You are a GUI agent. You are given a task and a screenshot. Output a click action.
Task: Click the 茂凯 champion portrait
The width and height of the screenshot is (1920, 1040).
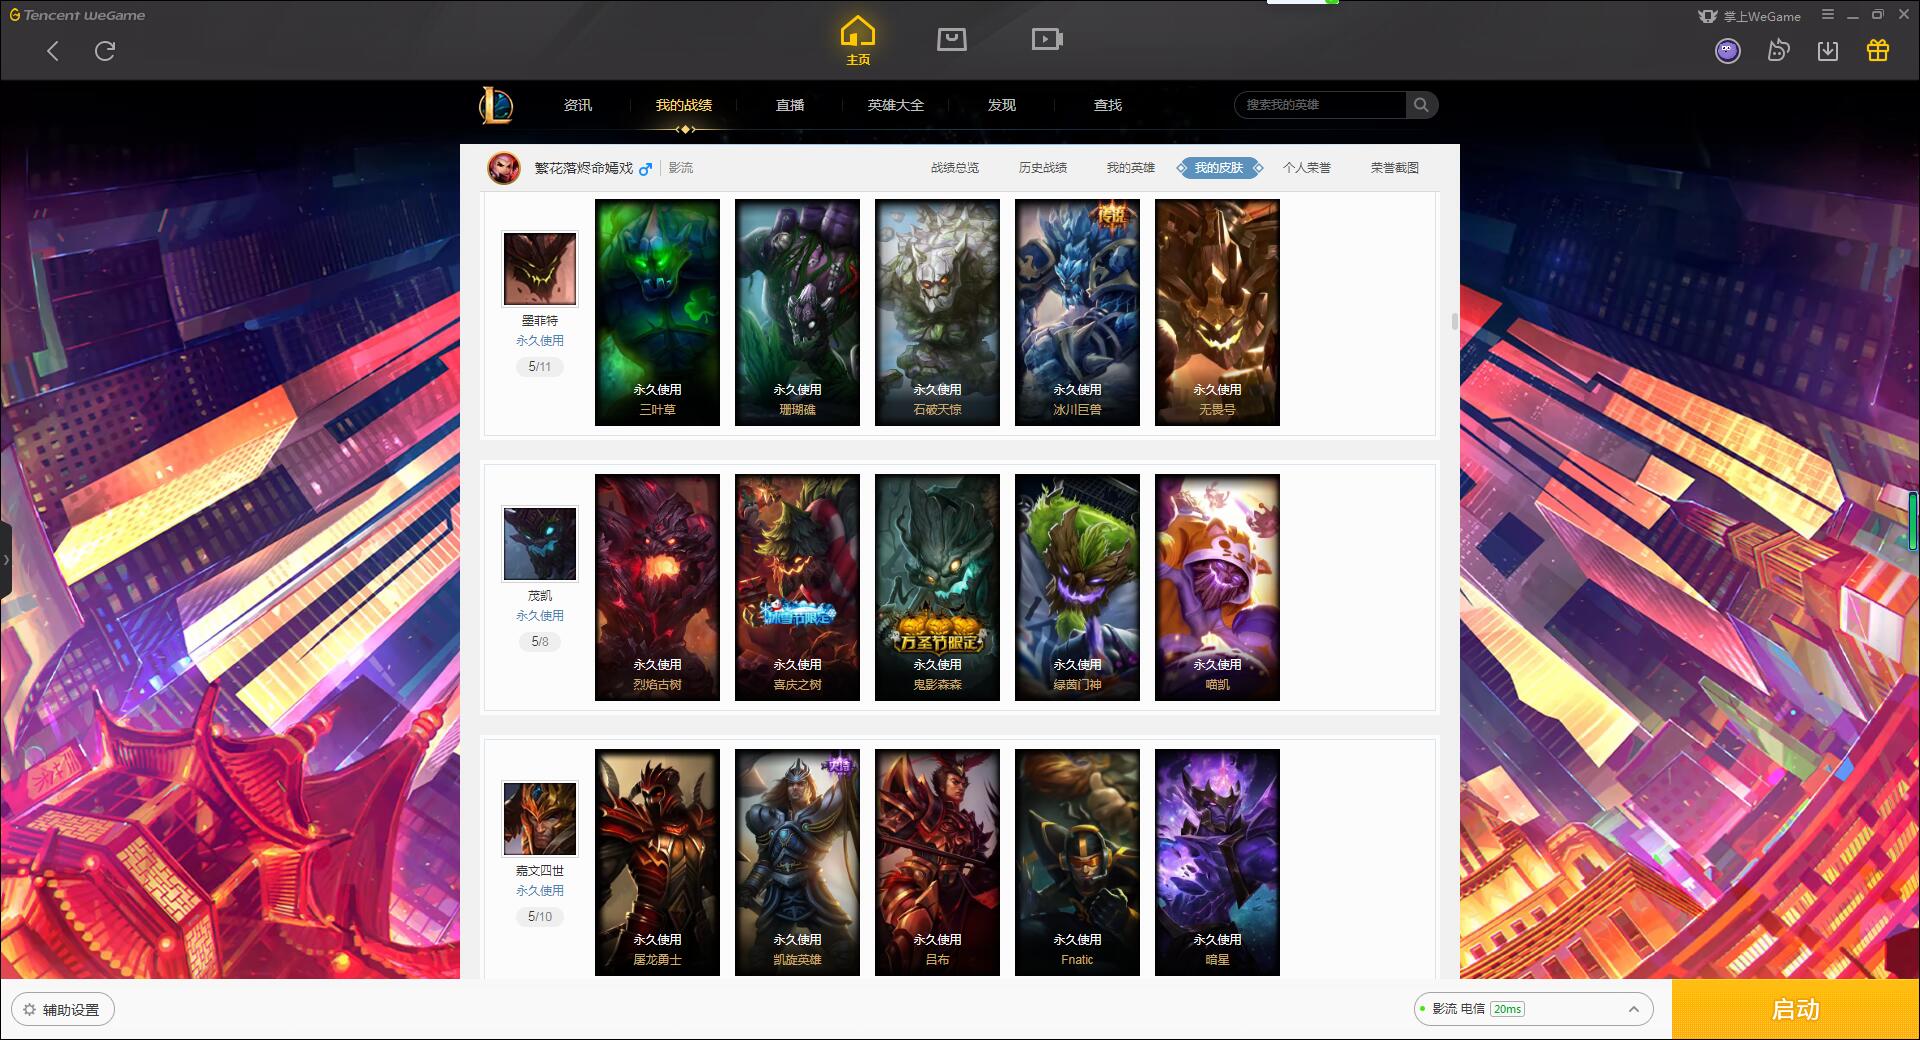(x=539, y=544)
